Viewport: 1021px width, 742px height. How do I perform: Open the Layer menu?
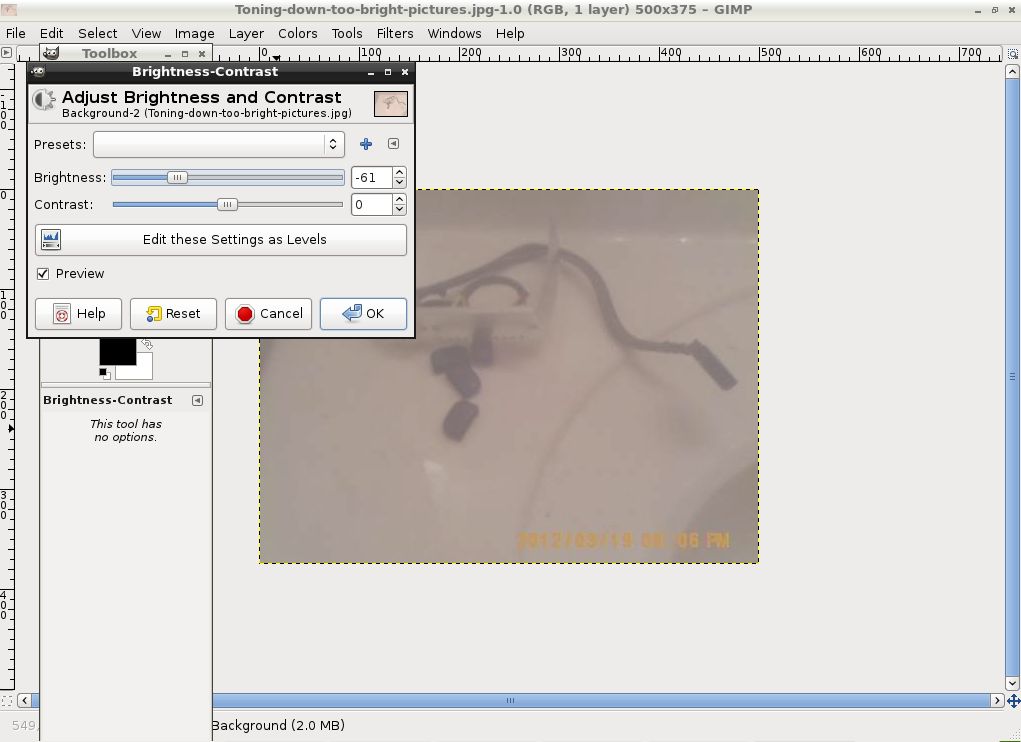tap(246, 33)
